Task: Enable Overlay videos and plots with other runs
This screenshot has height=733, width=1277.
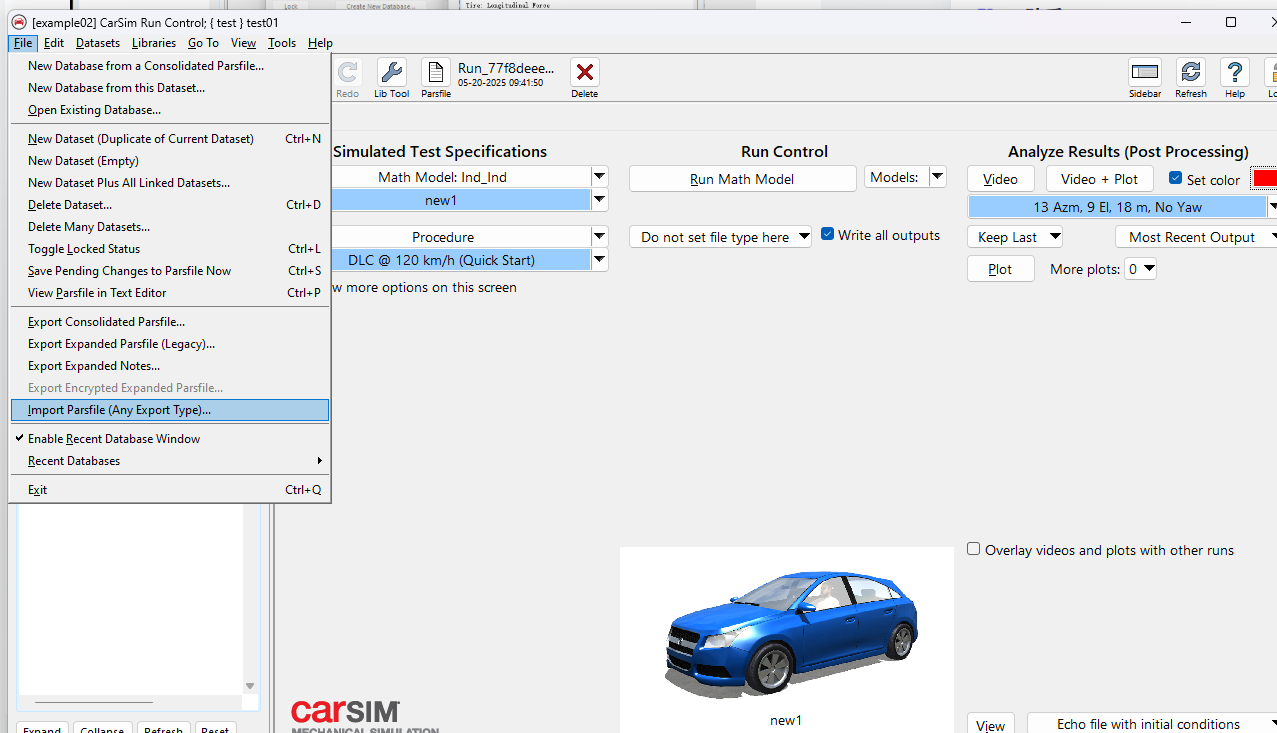Action: tap(973, 549)
